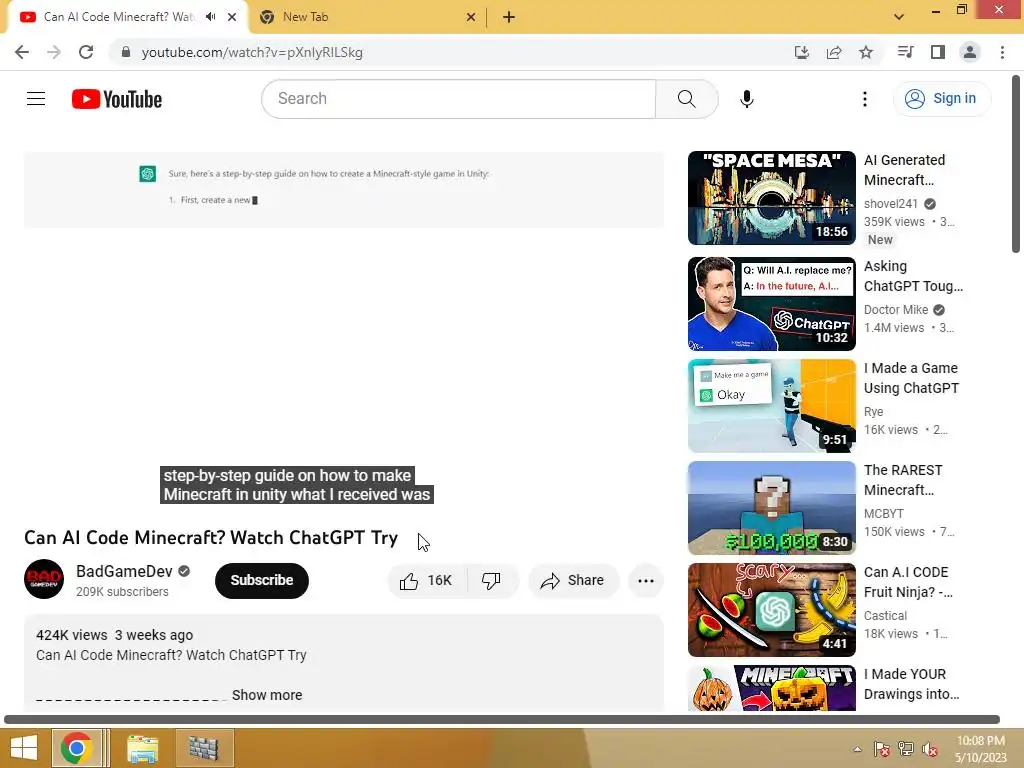Open YouTube settings three-dot menu

(865, 99)
